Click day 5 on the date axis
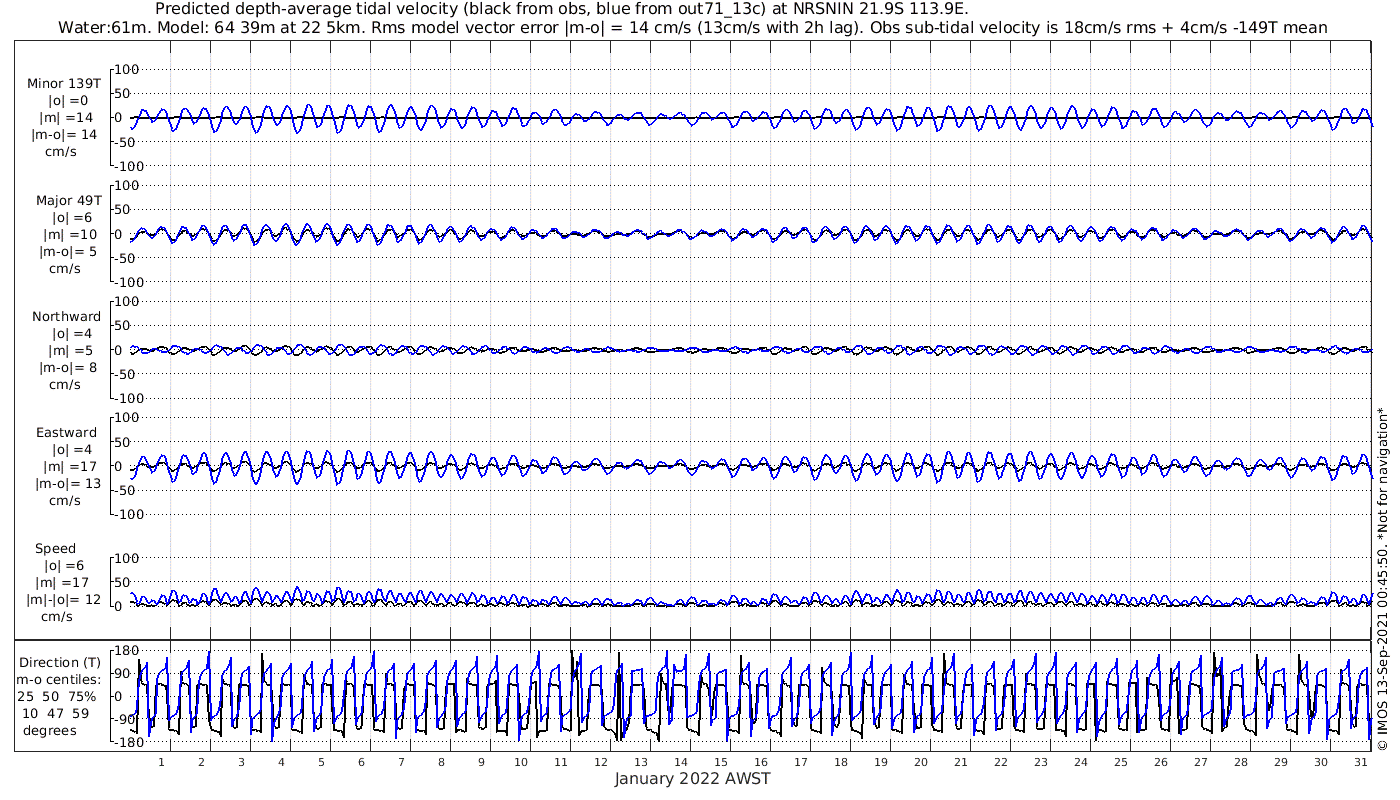 [321, 762]
